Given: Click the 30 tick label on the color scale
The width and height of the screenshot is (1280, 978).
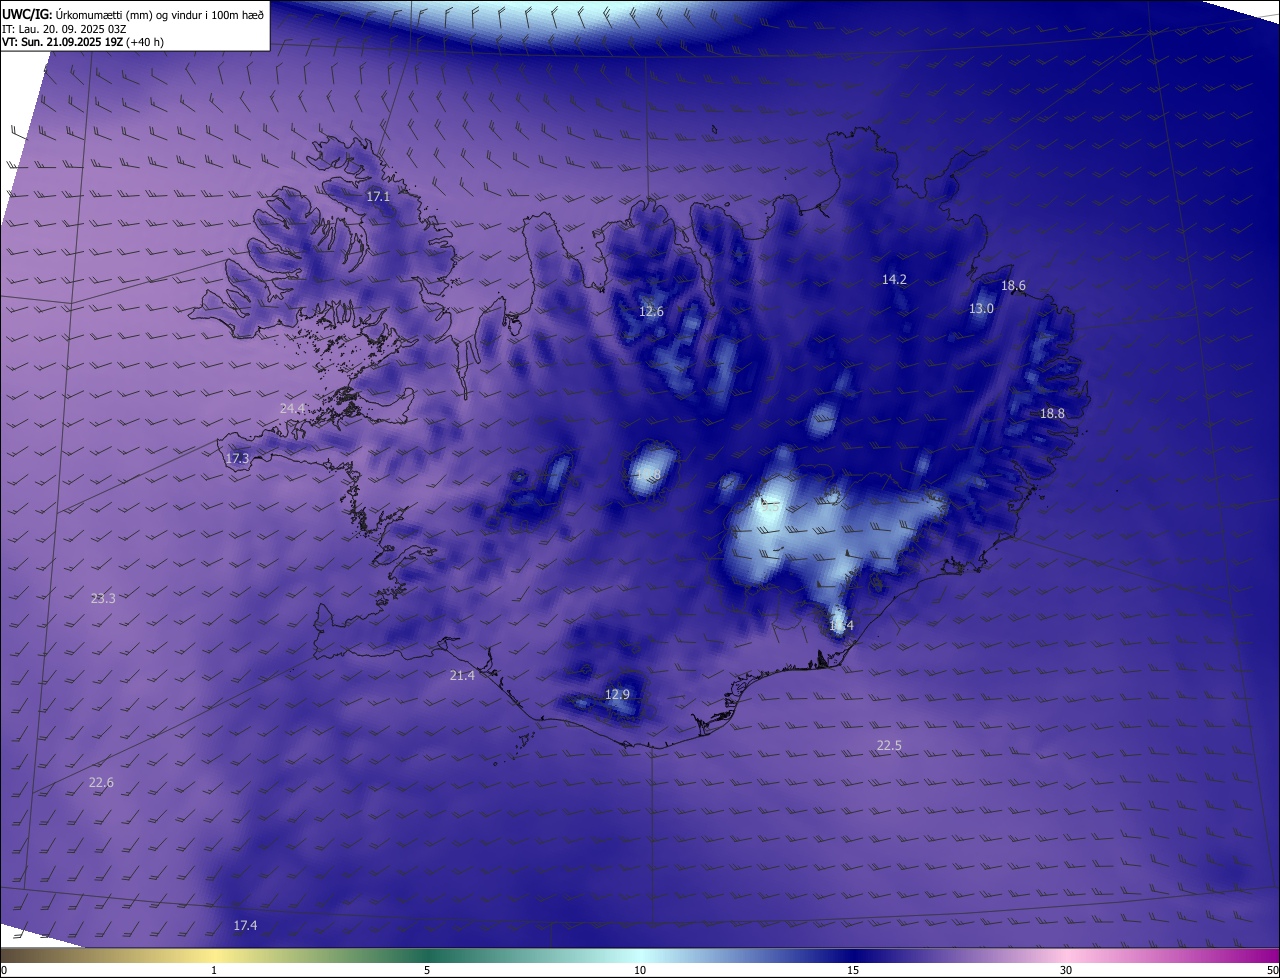Looking at the screenshot, I should click(x=1066, y=970).
